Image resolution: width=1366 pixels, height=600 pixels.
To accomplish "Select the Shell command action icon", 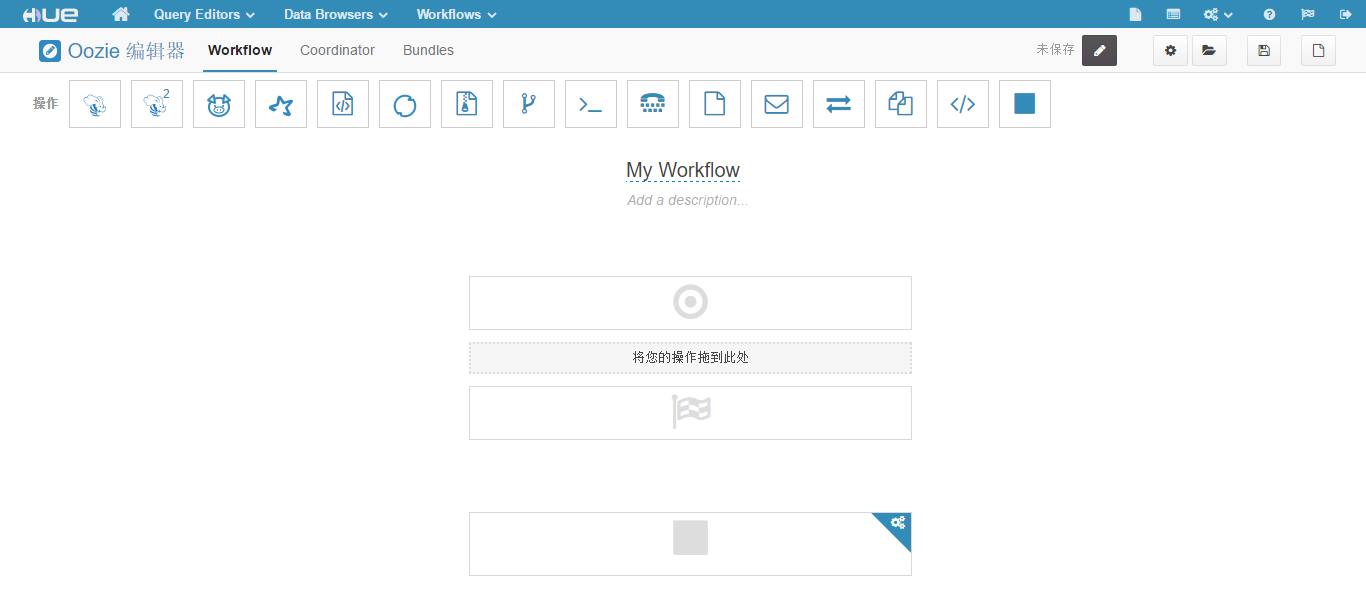I will click(591, 104).
